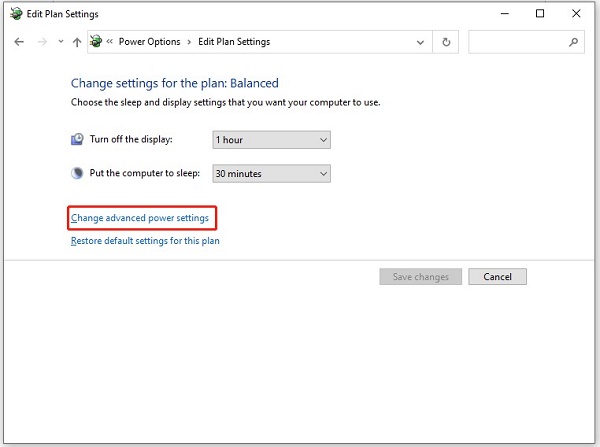Click the Save changes button
Screen dimensions: 600x447
(421, 277)
